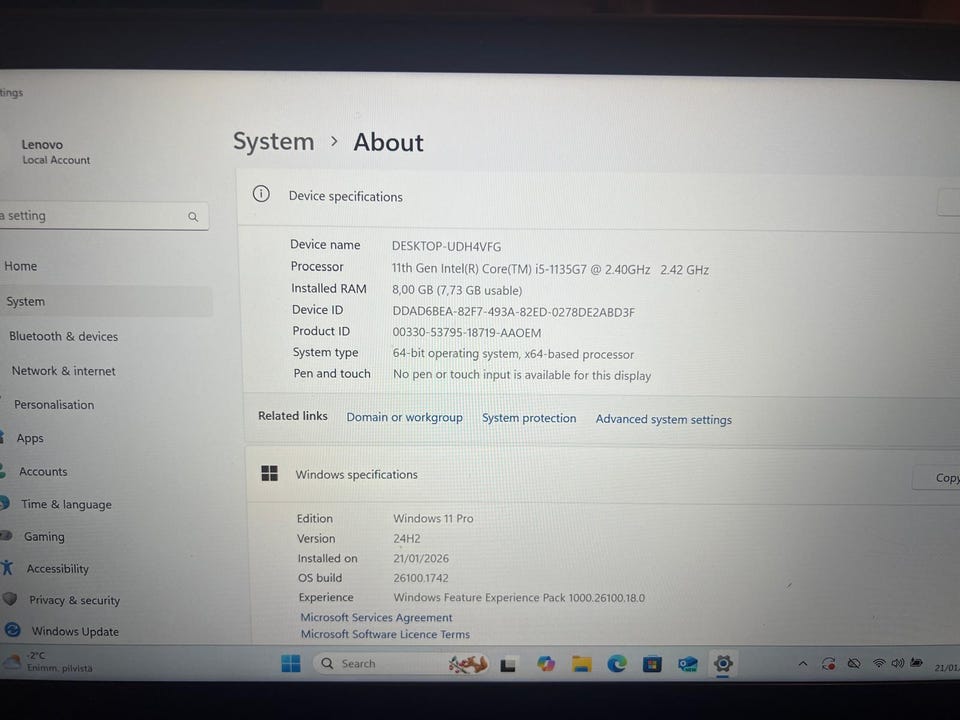Open Microsoft Software Licence Terms link

[385, 634]
